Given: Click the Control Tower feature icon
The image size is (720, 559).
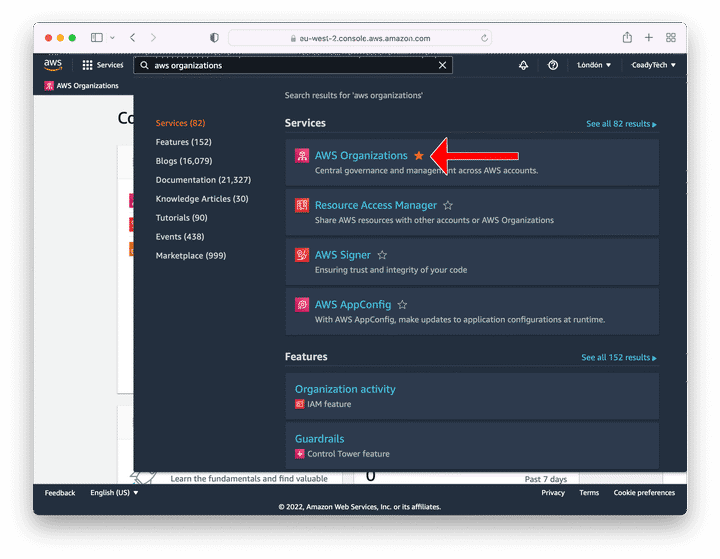Looking at the screenshot, I should pyautogui.click(x=299, y=454).
